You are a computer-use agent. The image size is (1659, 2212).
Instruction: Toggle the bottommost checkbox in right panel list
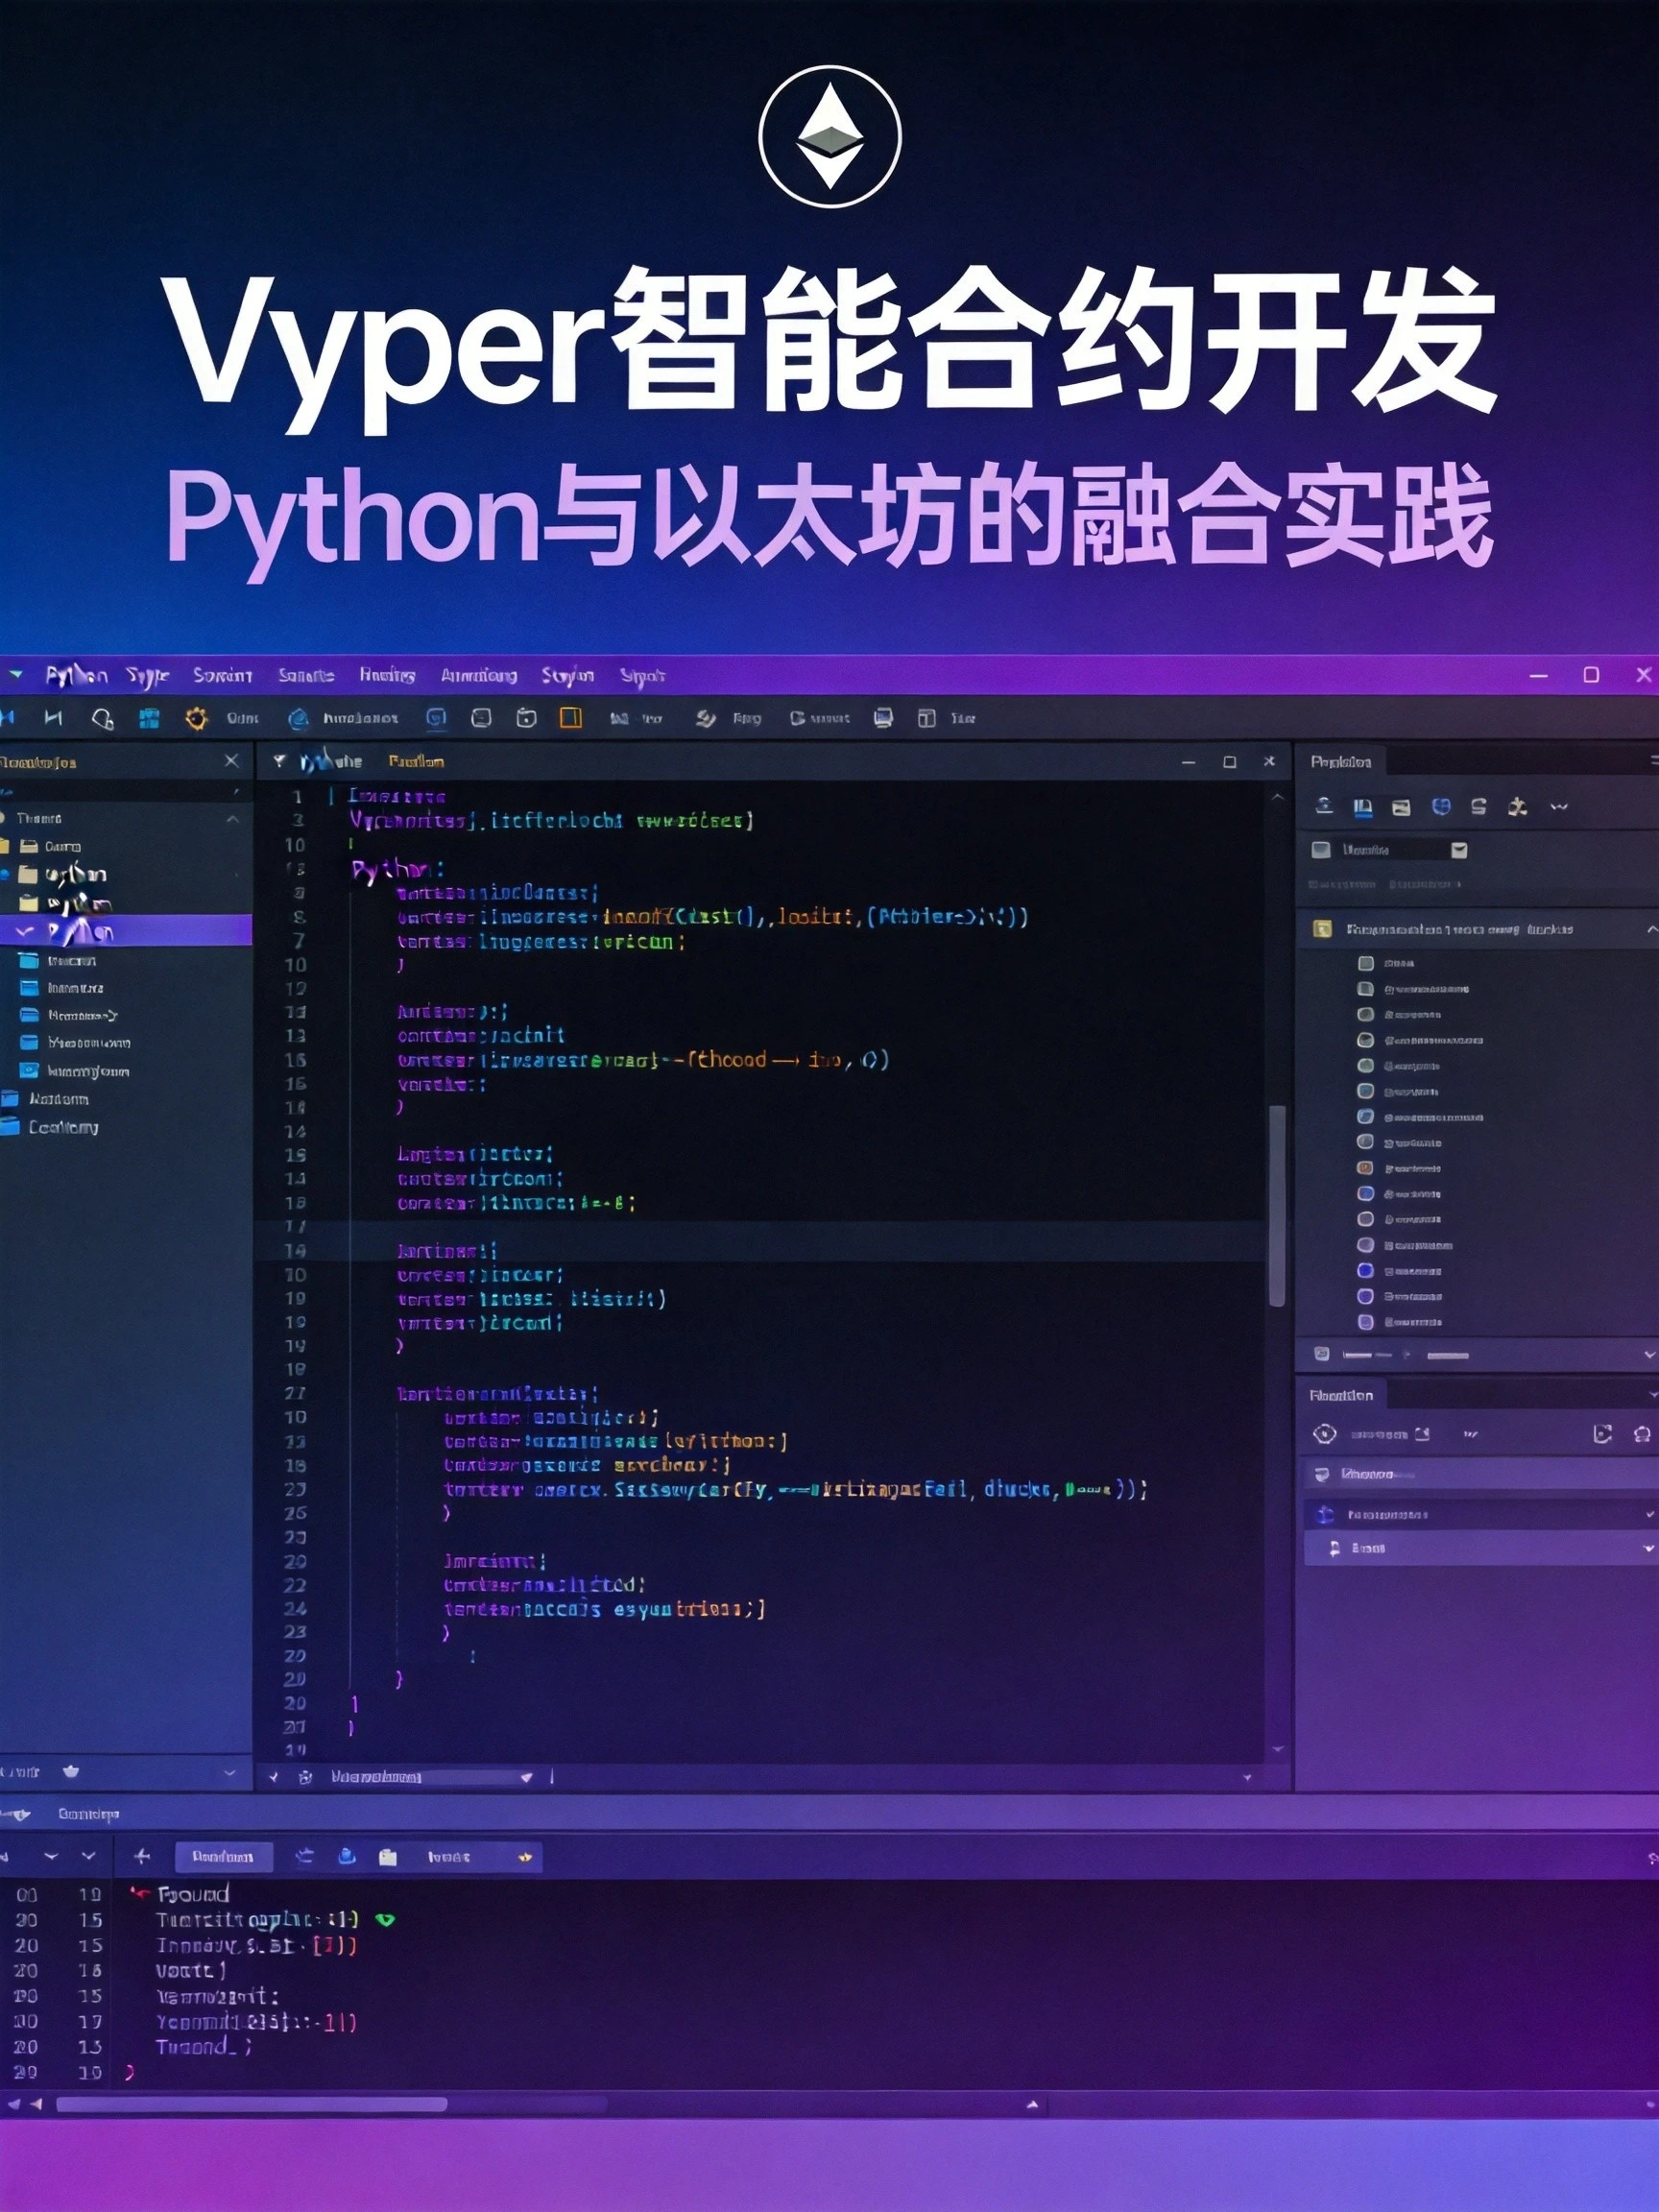click(1365, 1322)
